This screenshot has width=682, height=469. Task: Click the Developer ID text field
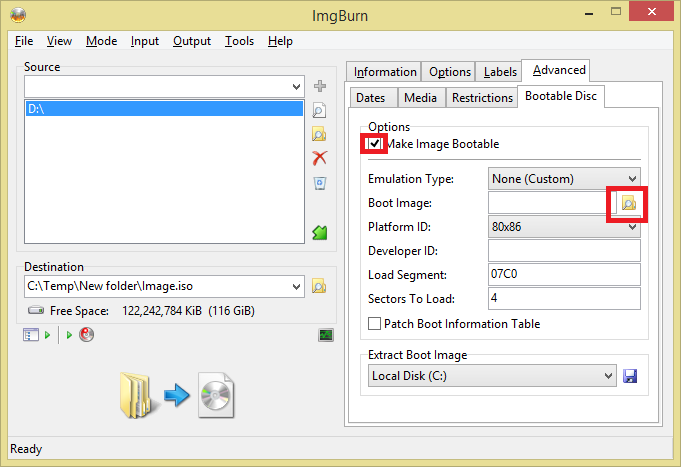pos(564,251)
